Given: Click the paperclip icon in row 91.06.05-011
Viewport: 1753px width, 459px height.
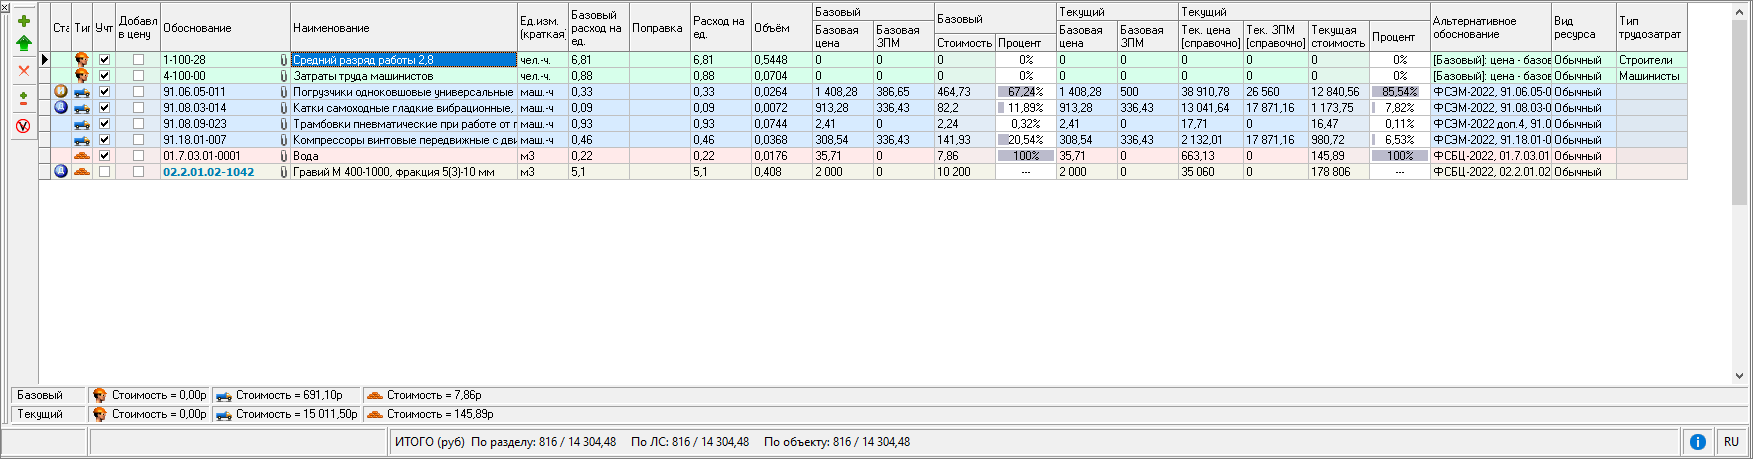Looking at the screenshot, I should (284, 92).
